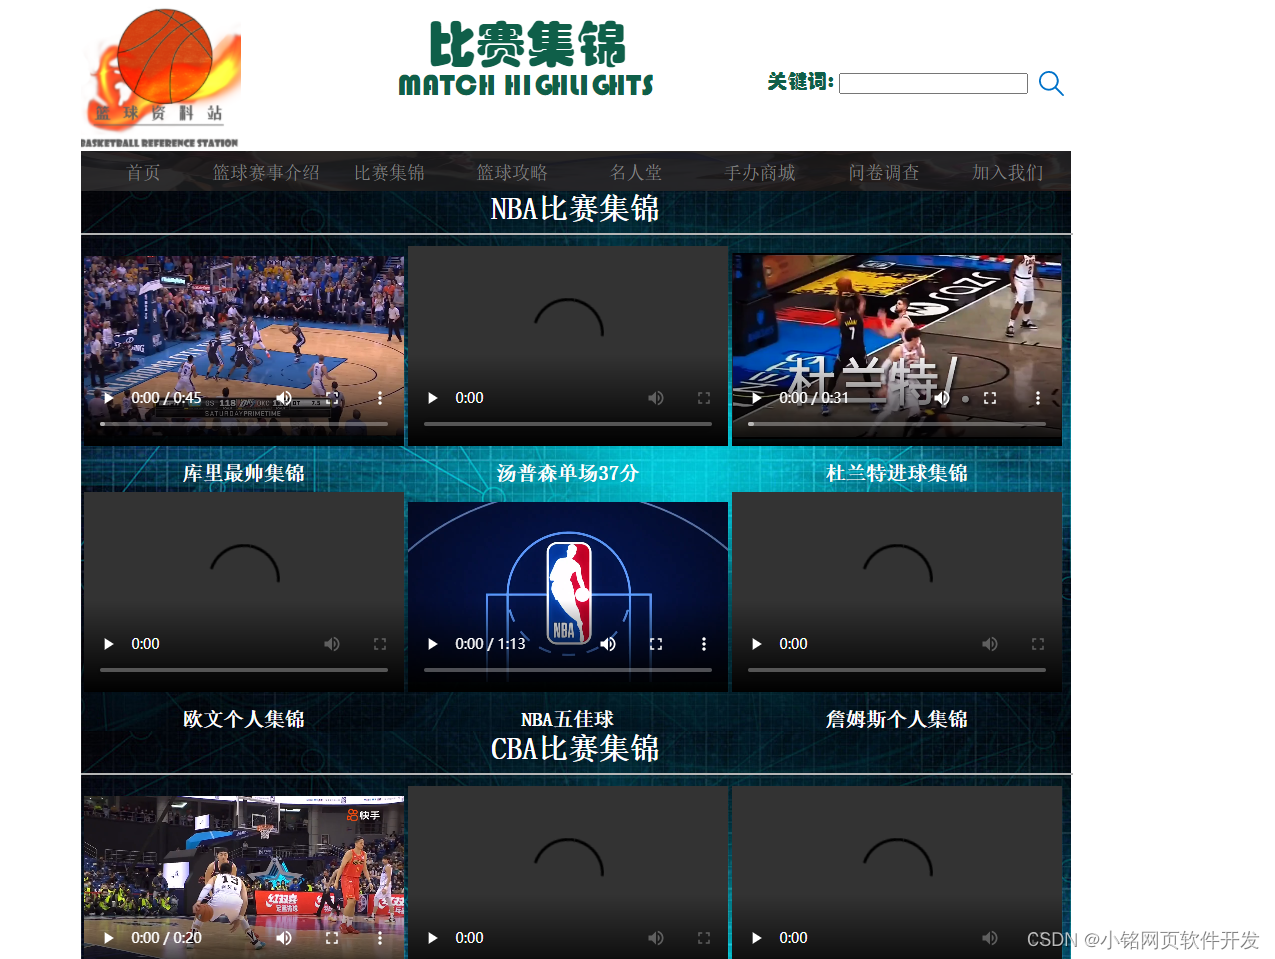Click the 库里最帅集锦 caption
The image size is (1275, 959).
(x=244, y=473)
